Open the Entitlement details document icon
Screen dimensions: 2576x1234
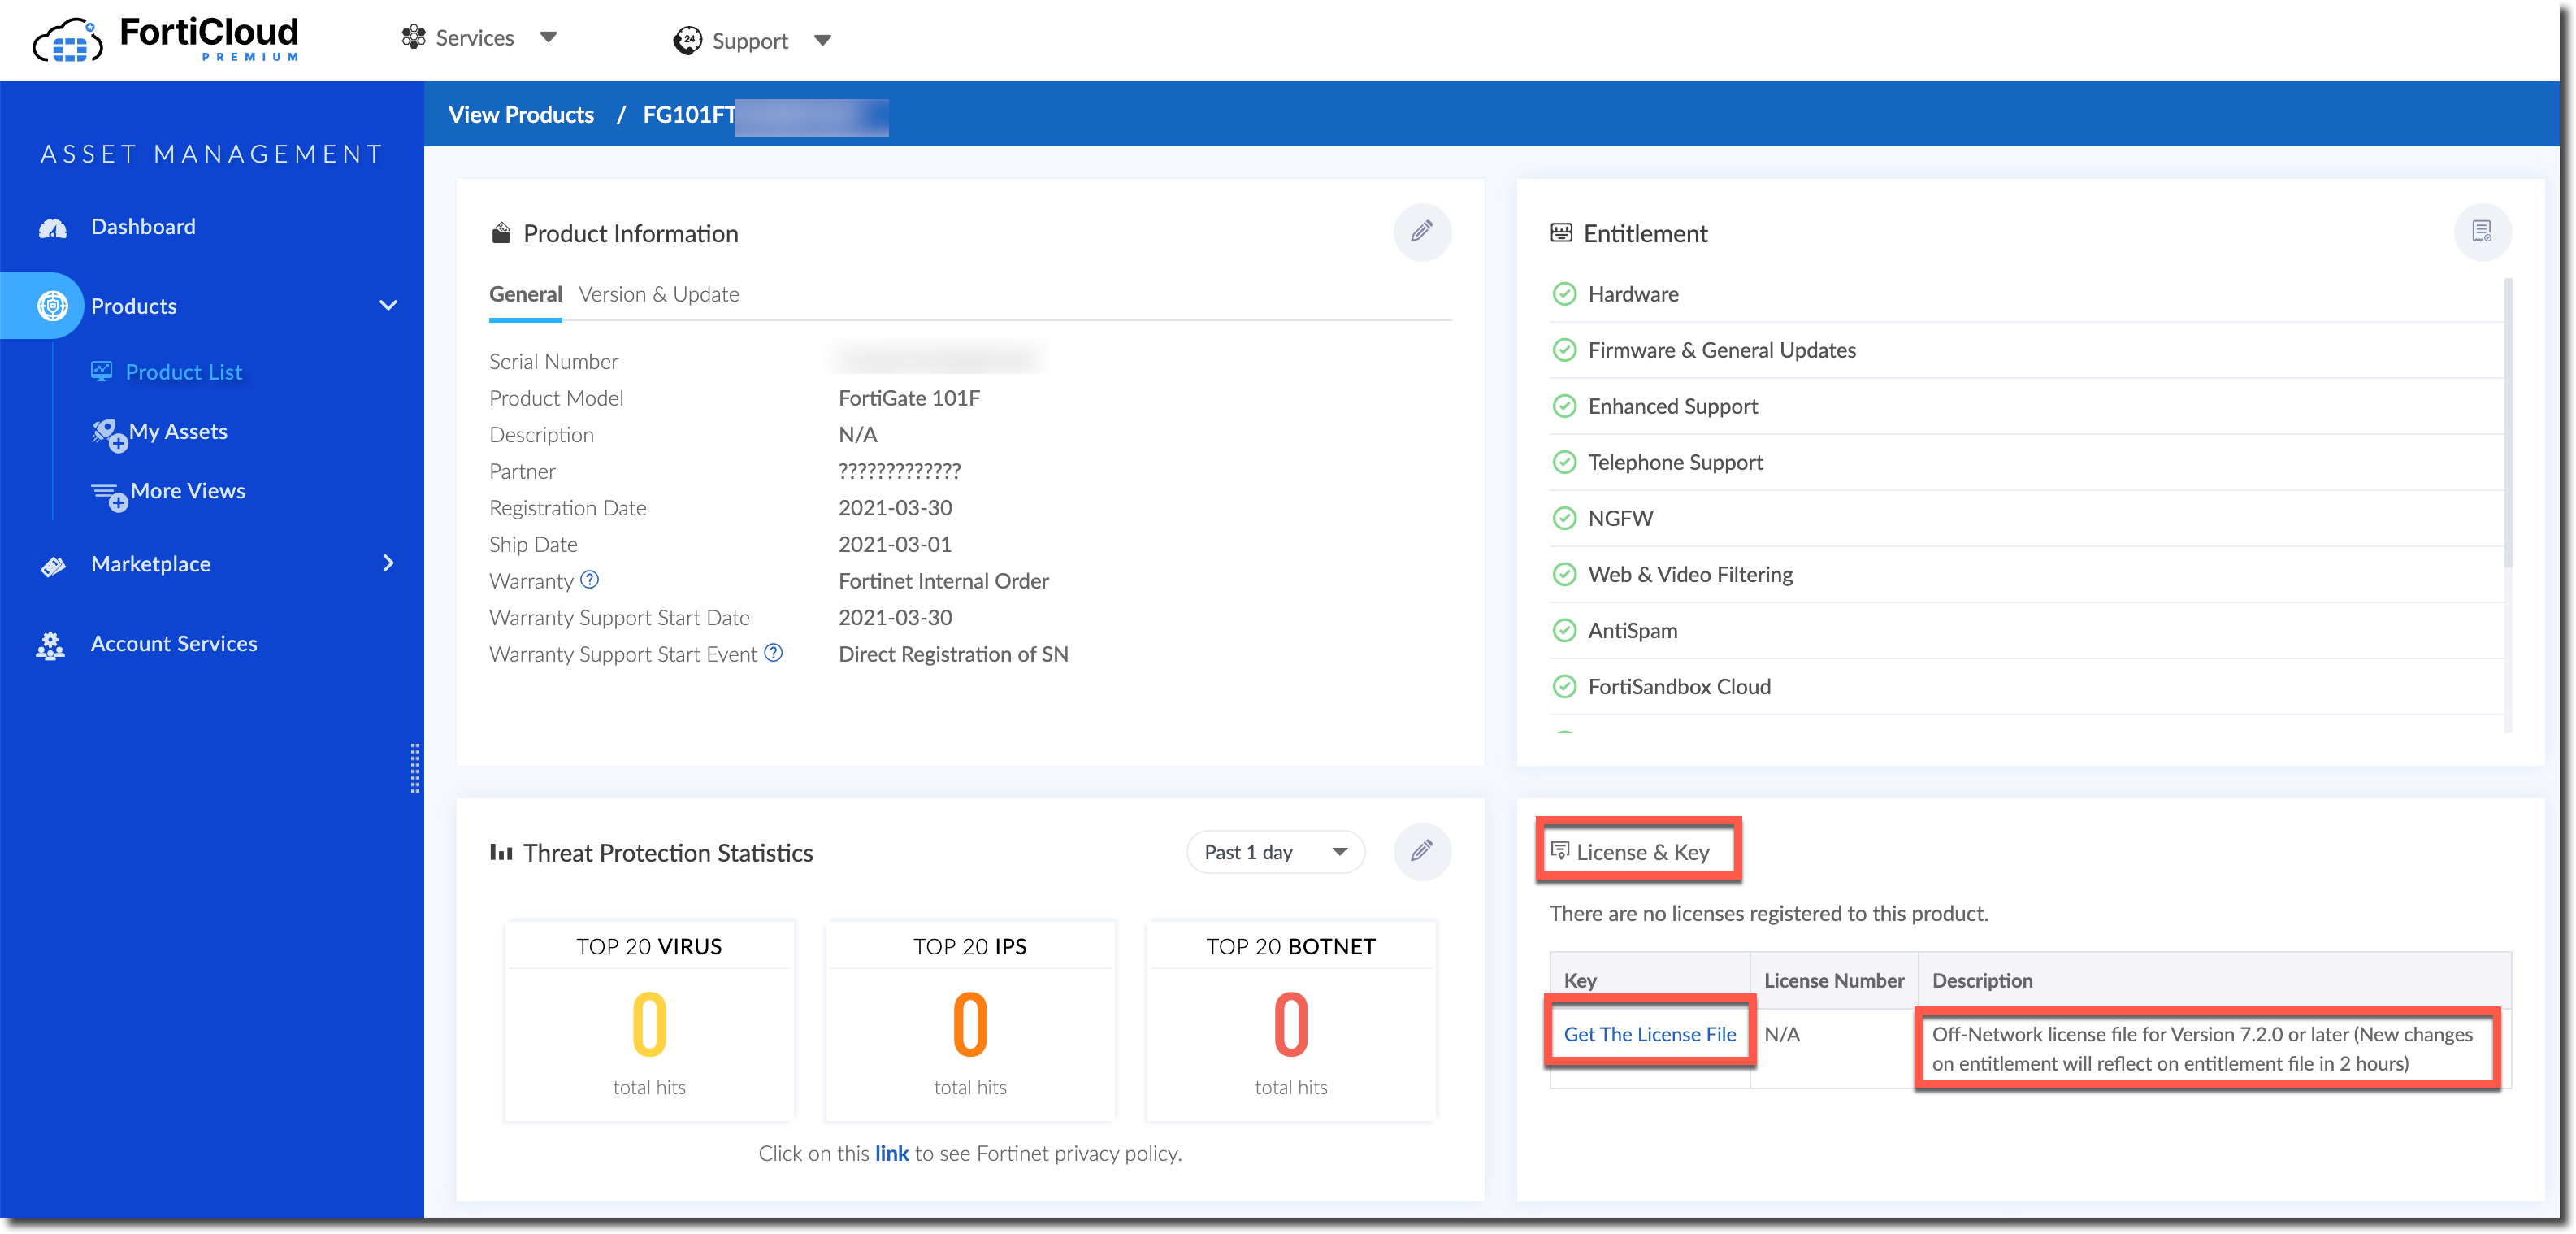[2481, 232]
